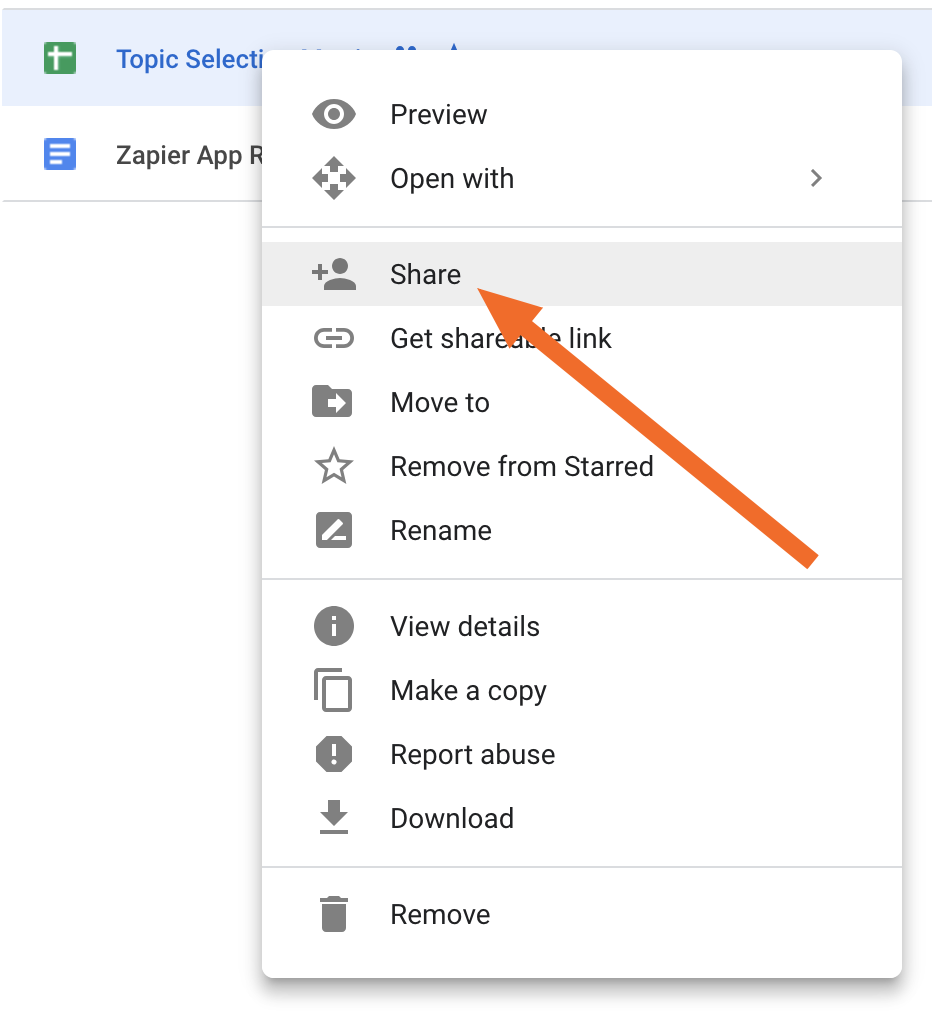Click the trash can icon
932x1018 pixels.
[333, 915]
